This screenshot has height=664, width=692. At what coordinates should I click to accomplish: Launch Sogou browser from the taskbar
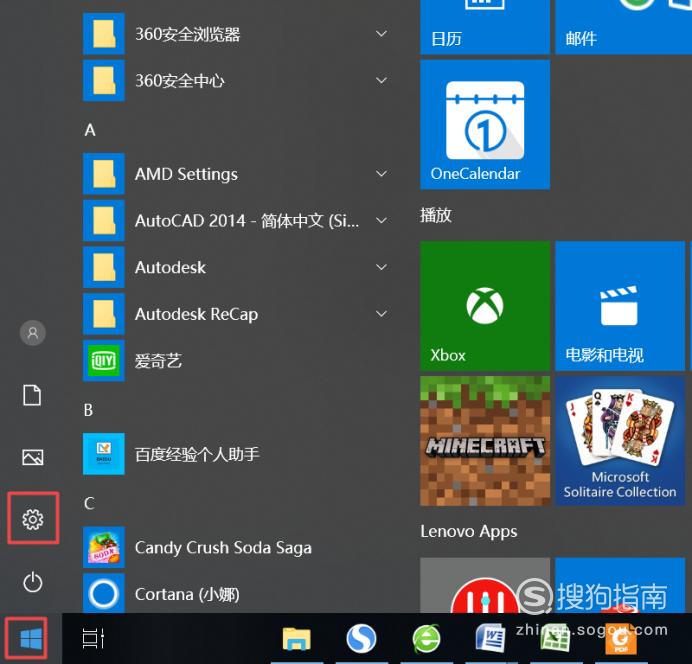click(x=361, y=638)
